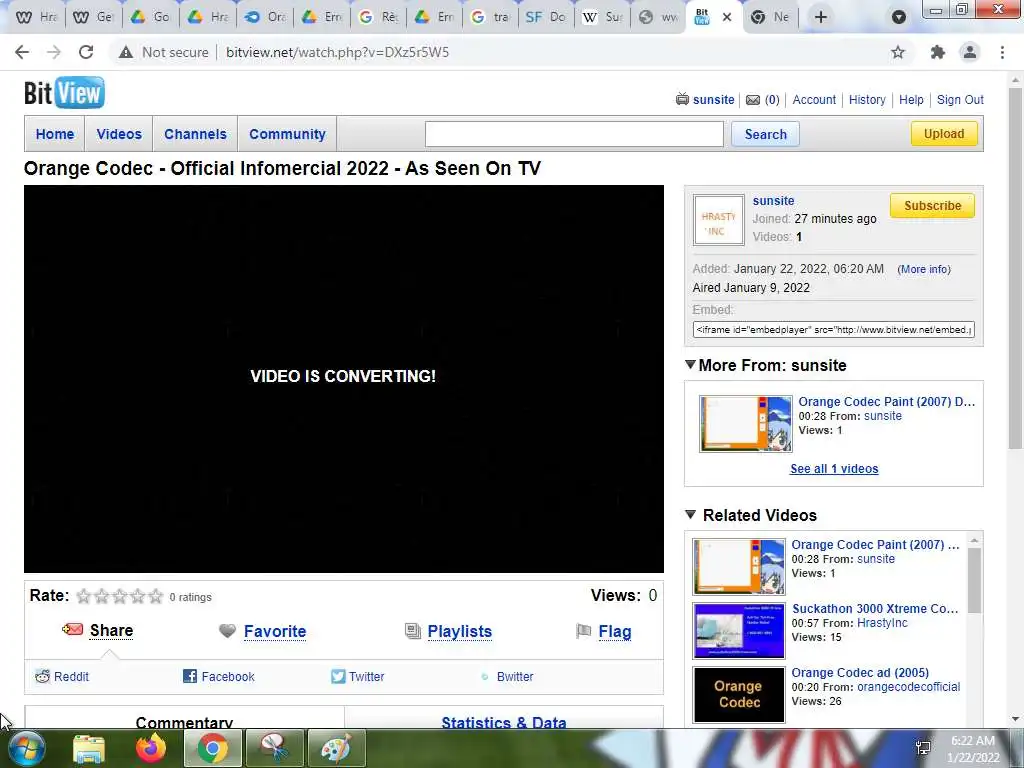The width and height of the screenshot is (1024, 768).
Task: Open Suckathon 3000 Xtreme video title
Action: 875,608
